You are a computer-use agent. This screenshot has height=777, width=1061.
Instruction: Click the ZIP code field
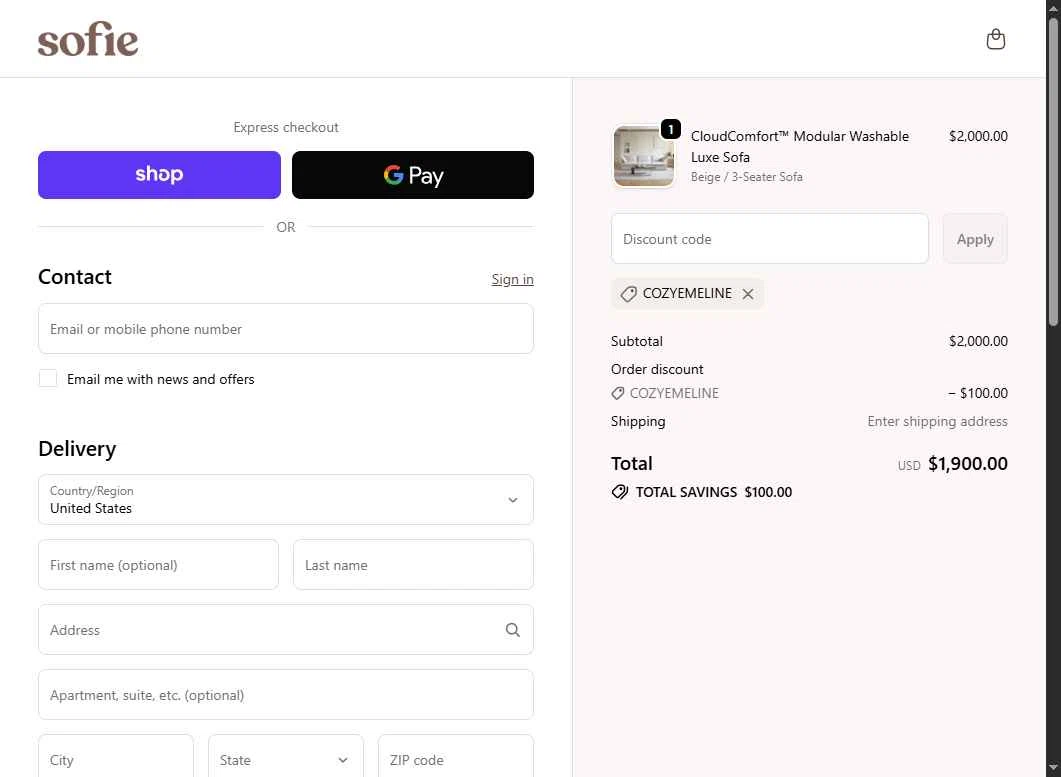[455, 757]
